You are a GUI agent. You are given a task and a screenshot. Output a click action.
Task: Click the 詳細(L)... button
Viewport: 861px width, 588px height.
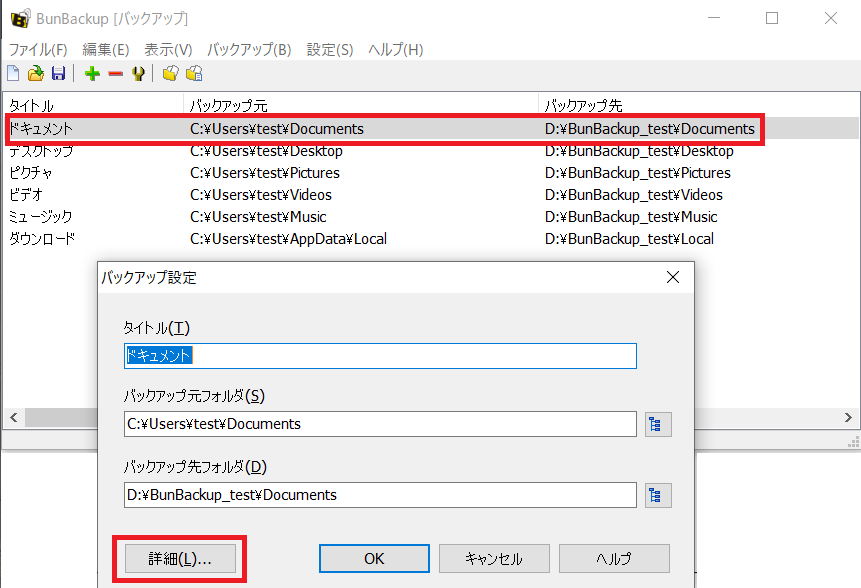click(x=180, y=558)
